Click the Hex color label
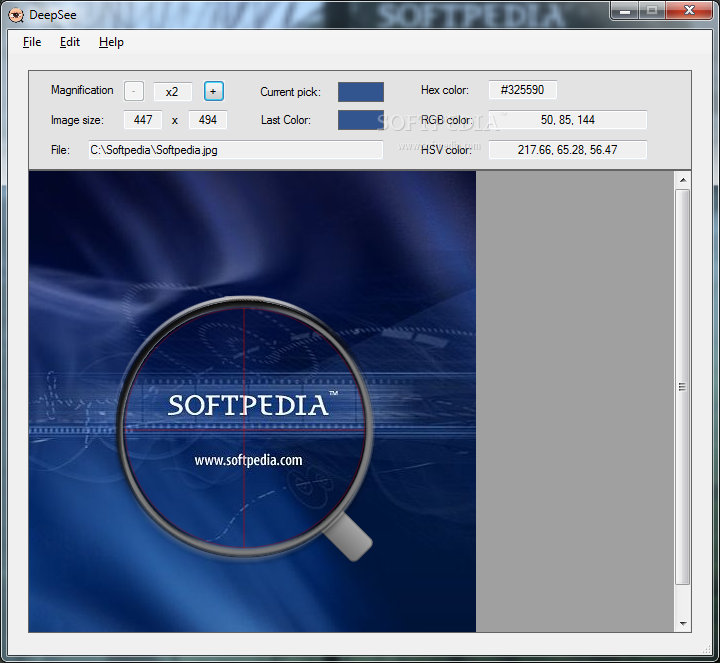 [445, 90]
